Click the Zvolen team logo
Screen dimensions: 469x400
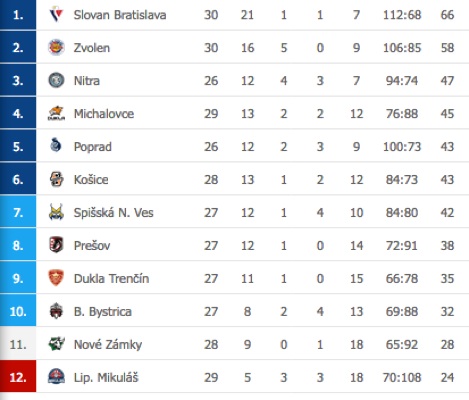[x=56, y=47]
